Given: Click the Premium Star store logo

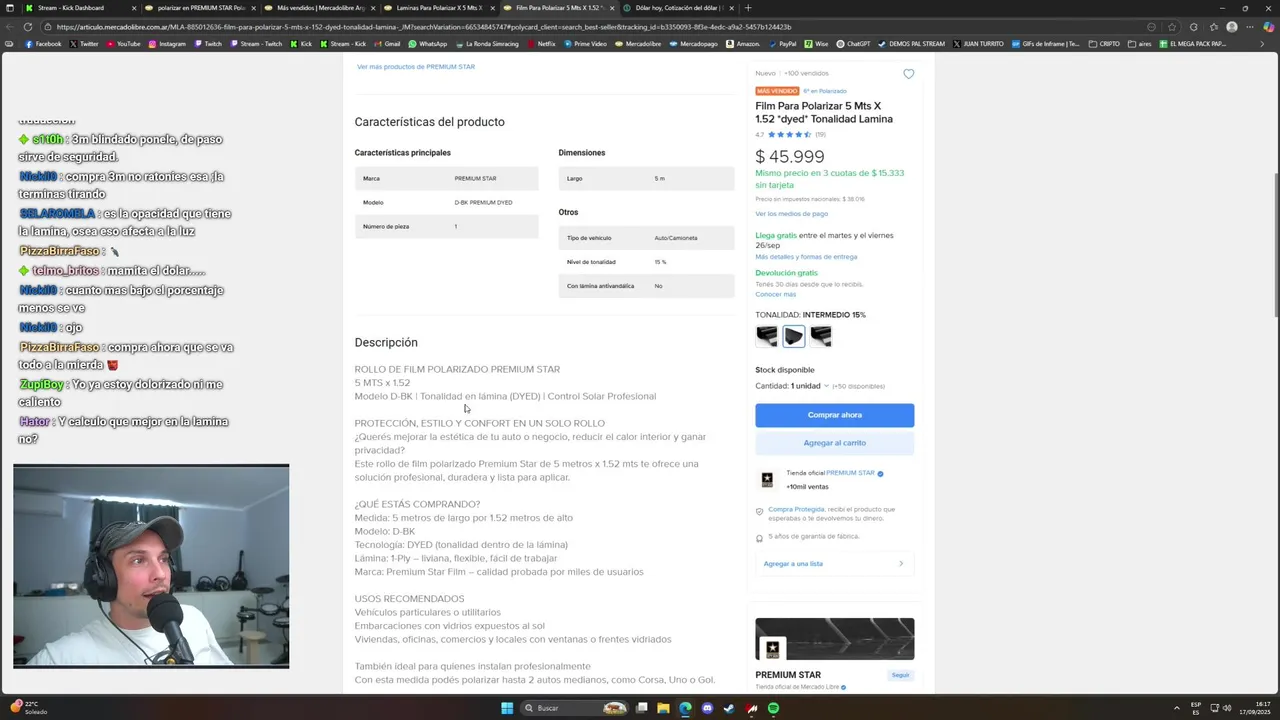Looking at the screenshot, I should click(767, 480).
